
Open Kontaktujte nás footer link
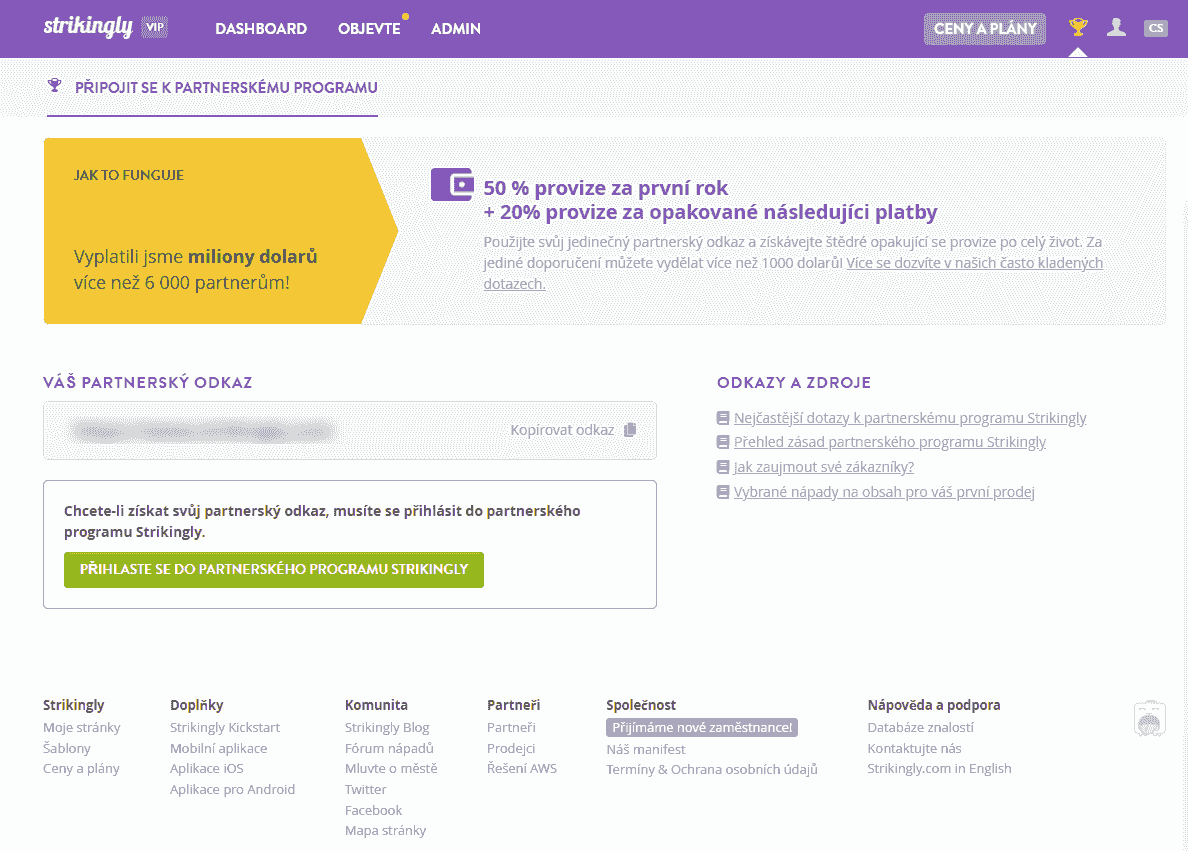(914, 748)
